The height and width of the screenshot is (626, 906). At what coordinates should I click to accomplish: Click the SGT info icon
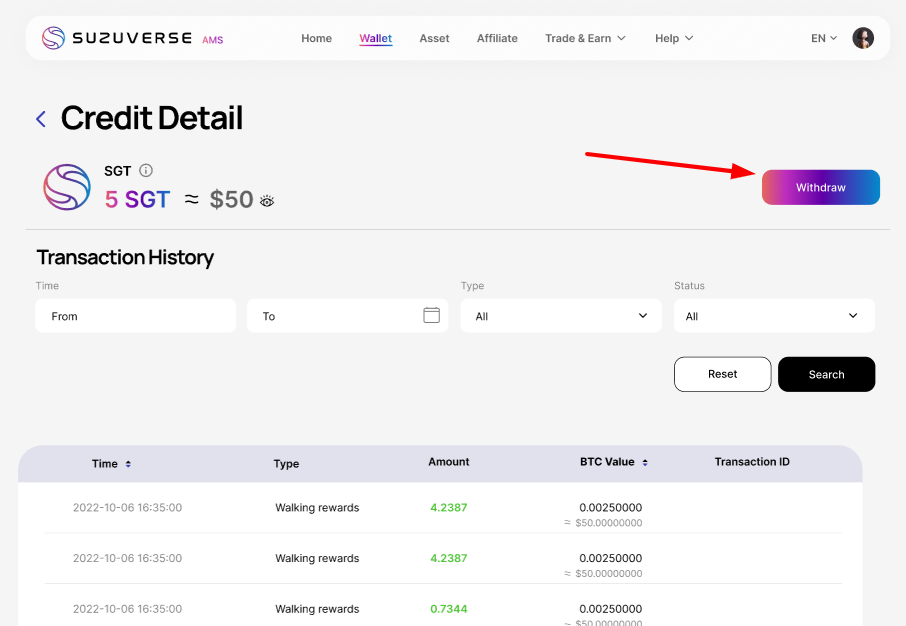point(146,171)
